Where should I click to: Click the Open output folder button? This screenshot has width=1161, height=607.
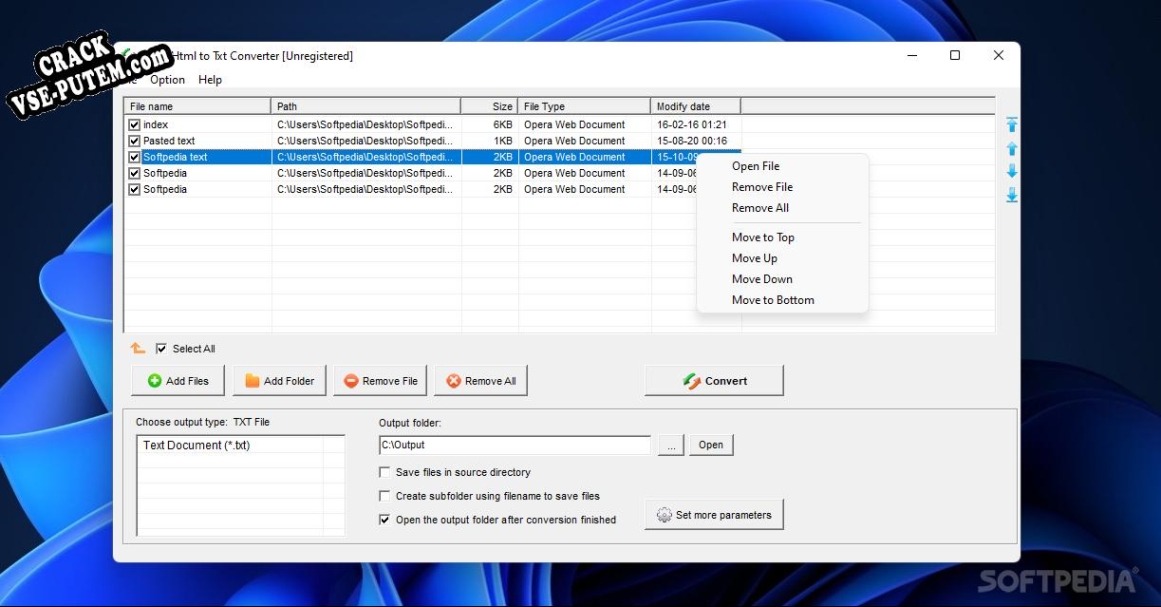(x=711, y=445)
